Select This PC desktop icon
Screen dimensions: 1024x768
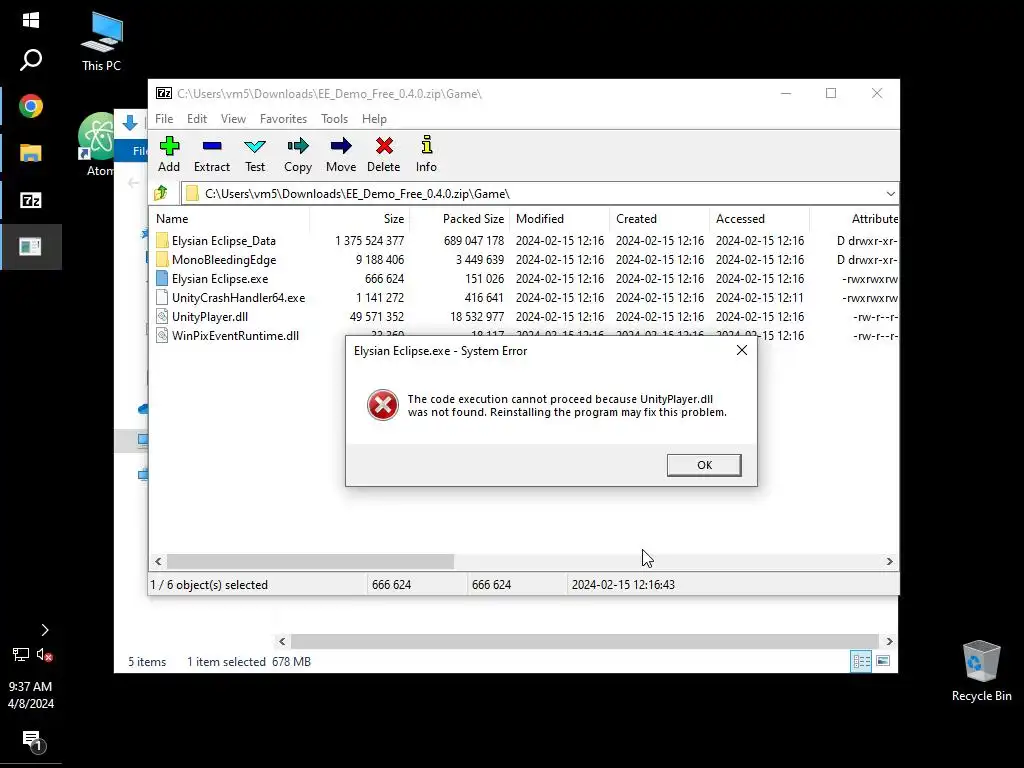click(x=101, y=40)
